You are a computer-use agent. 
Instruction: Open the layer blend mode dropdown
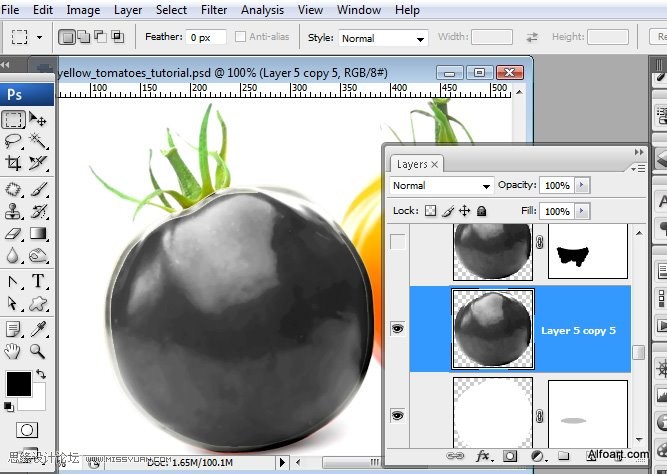(441, 186)
